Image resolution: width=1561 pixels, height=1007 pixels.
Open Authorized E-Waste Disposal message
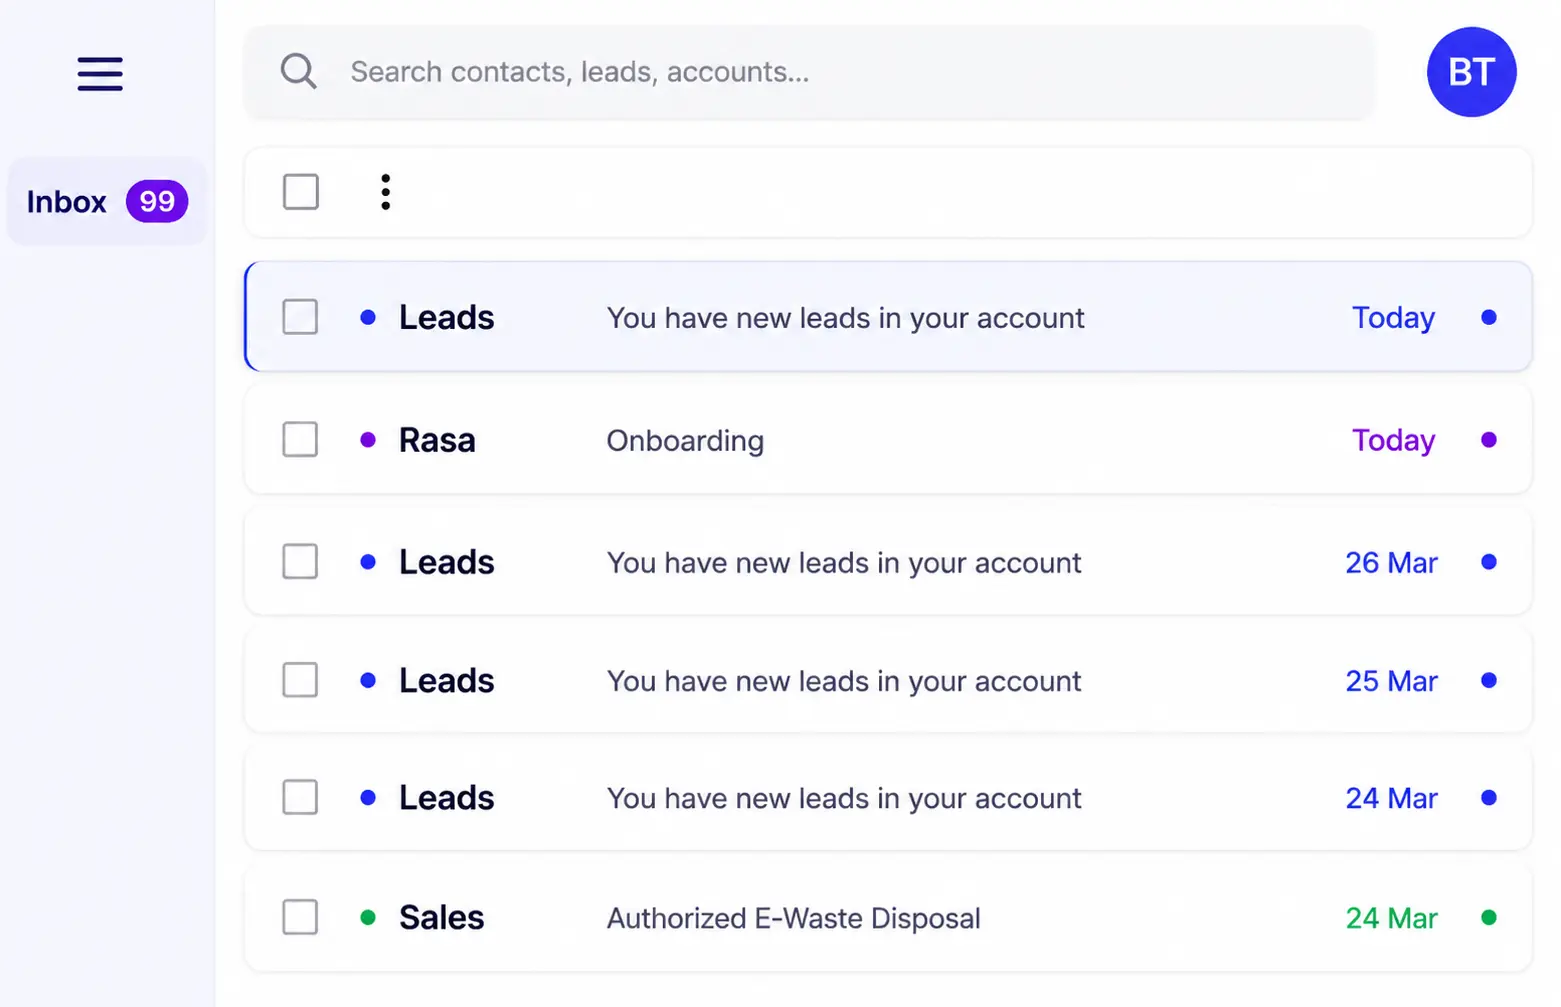pyautogui.click(x=888, y=917)
